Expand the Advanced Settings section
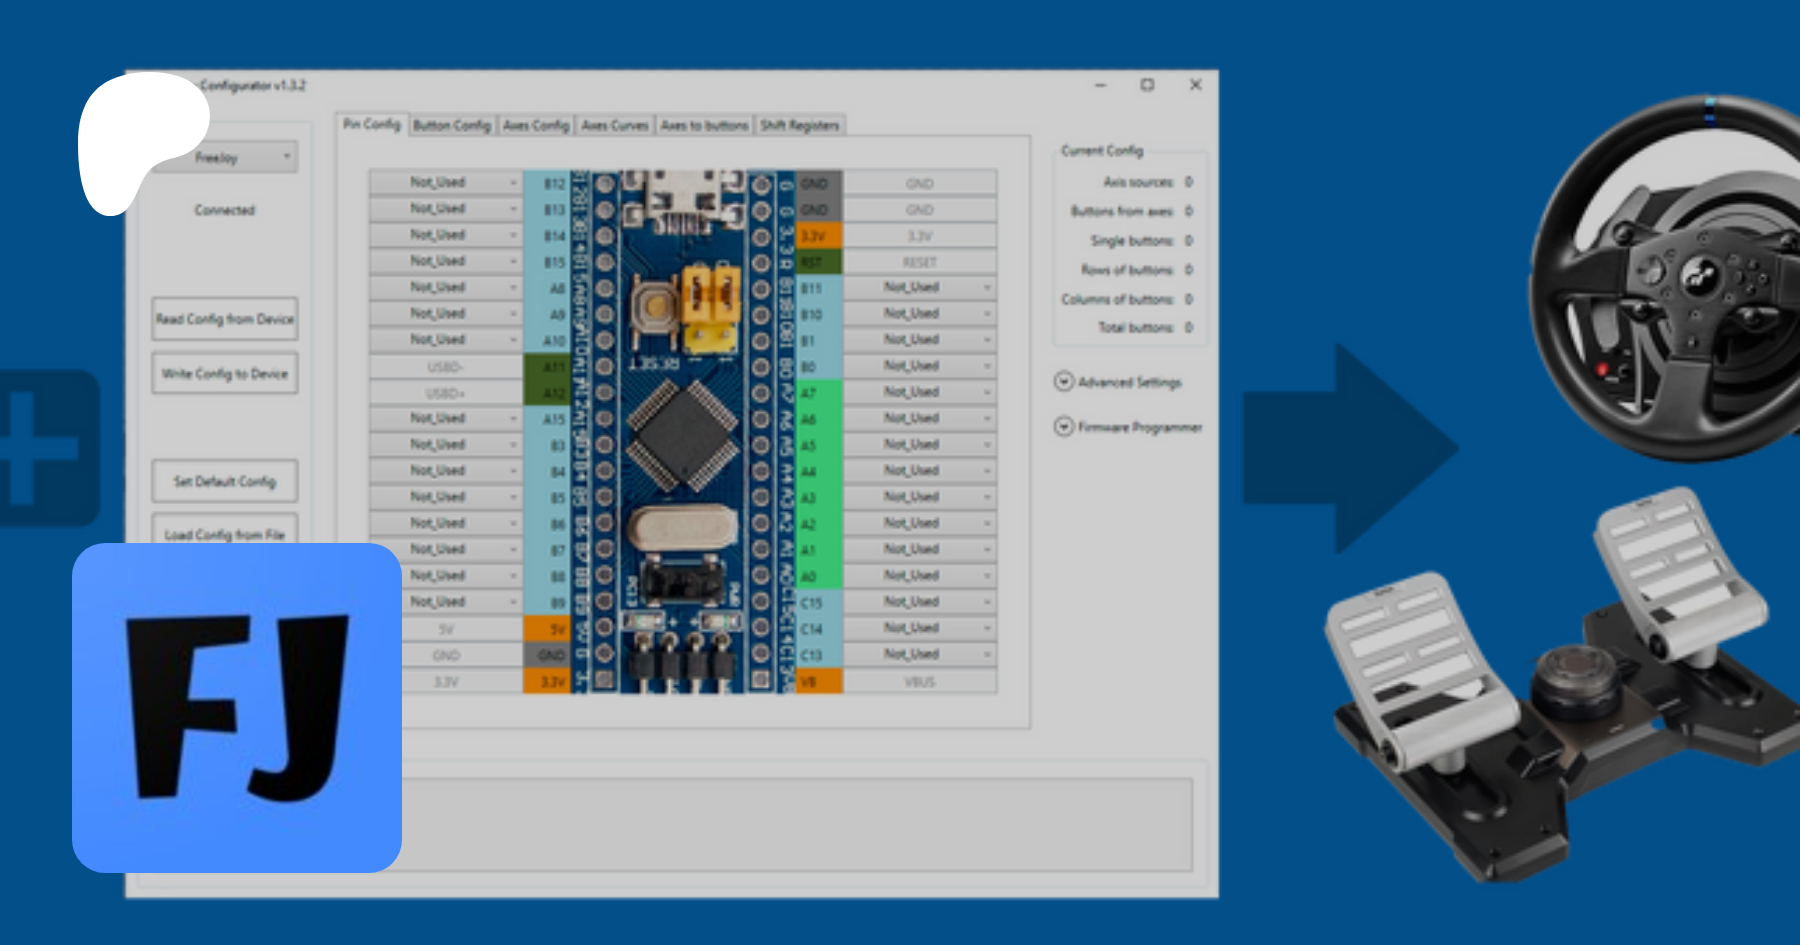The height and width of the screenshot is (945, 1800). point(1064,382)
